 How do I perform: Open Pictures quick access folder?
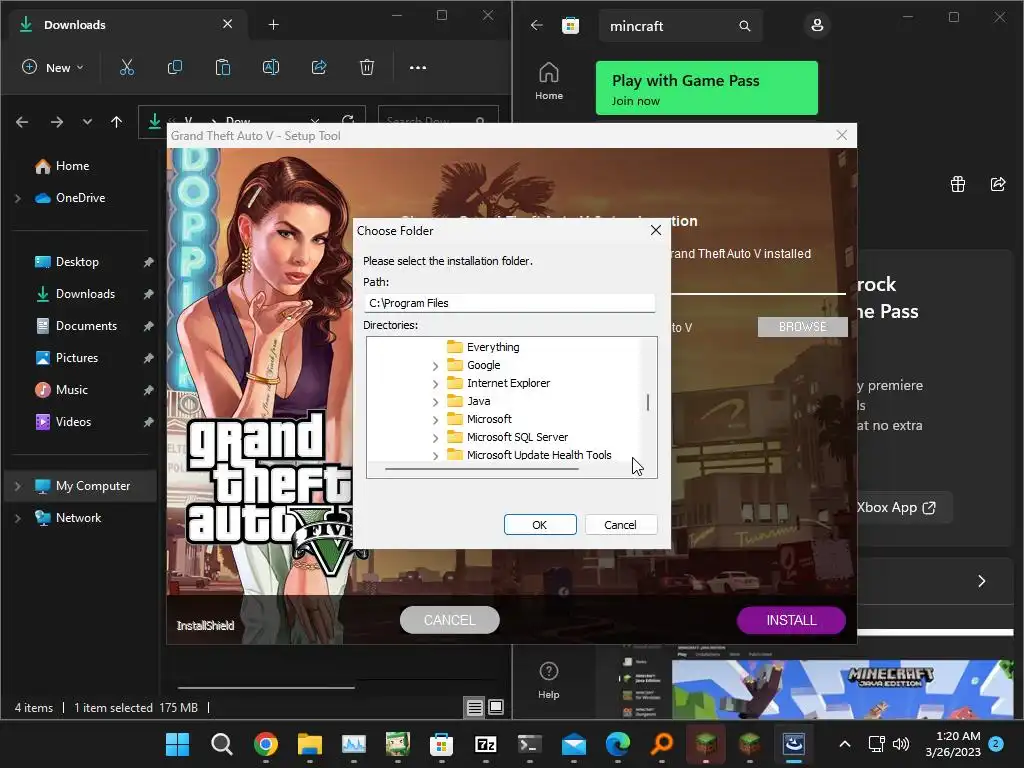click(x=76, y=358)
